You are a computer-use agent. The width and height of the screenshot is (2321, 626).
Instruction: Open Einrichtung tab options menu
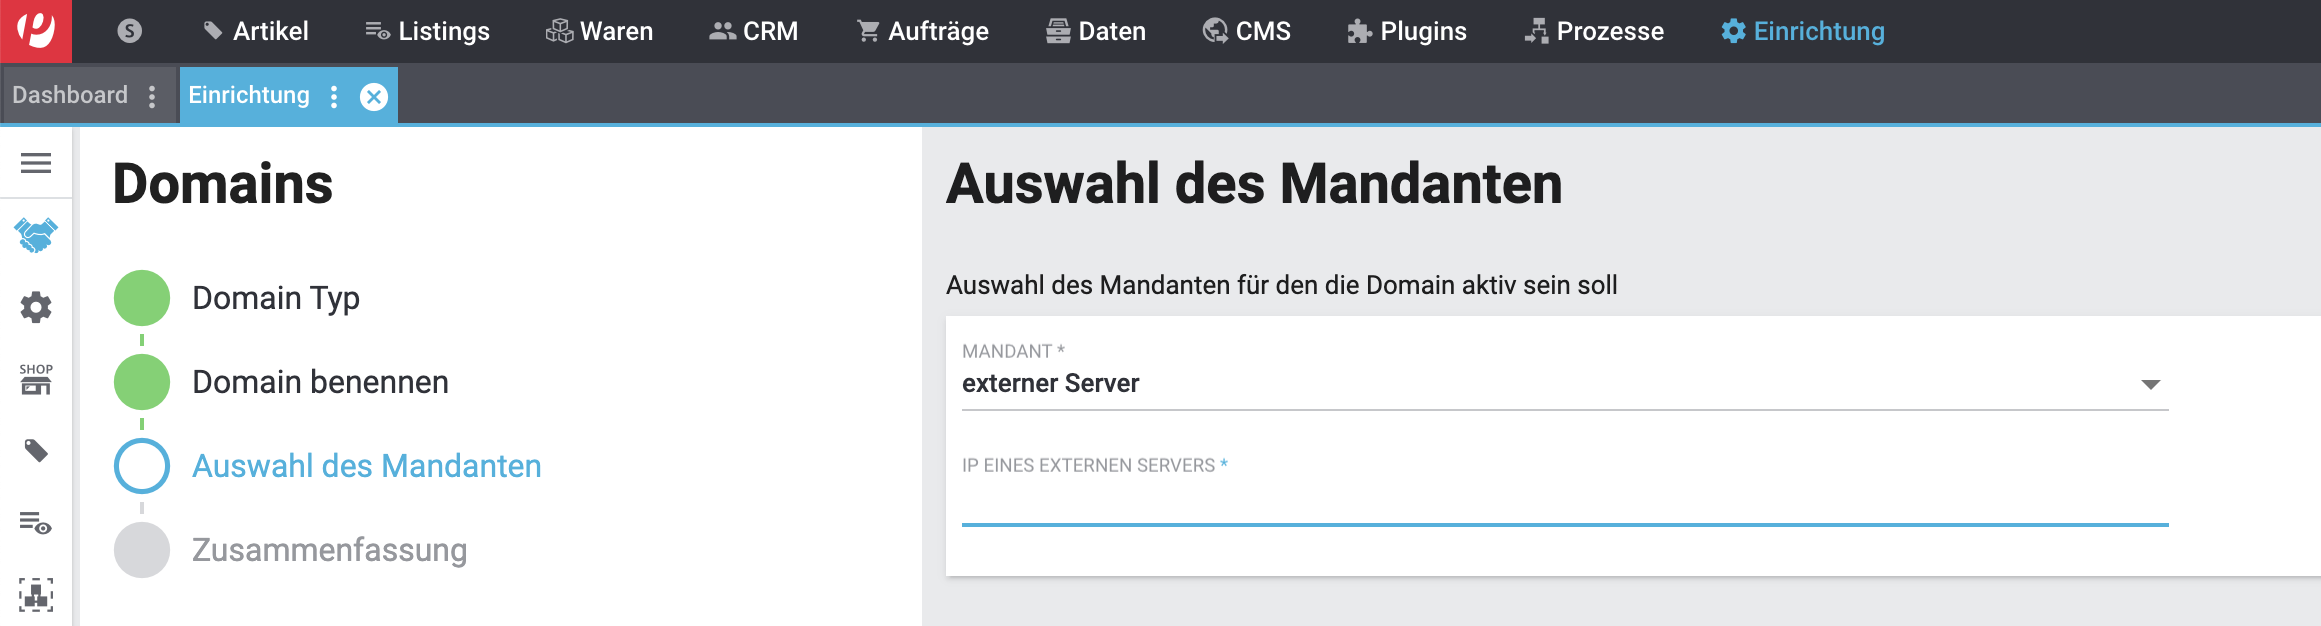coord(334,96)
